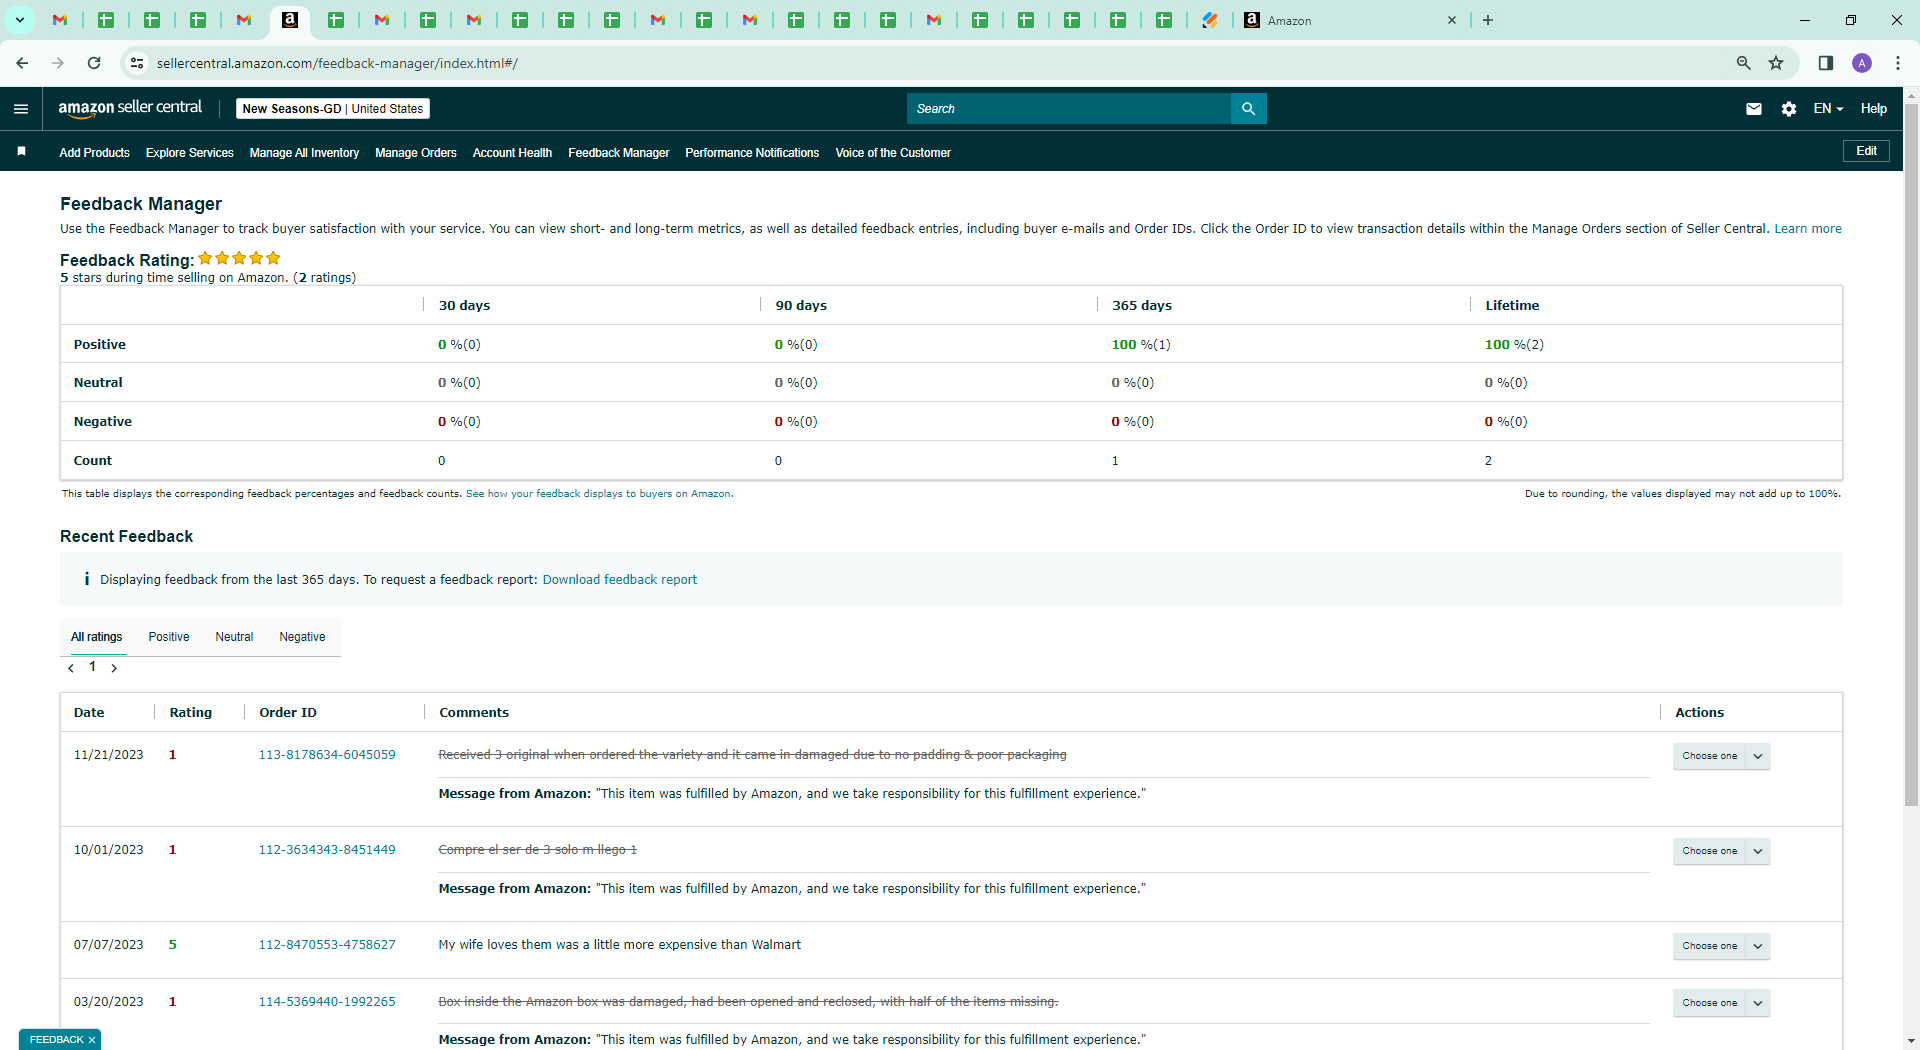
Task: Expand the EN language dropdown
Action: 1828,109
